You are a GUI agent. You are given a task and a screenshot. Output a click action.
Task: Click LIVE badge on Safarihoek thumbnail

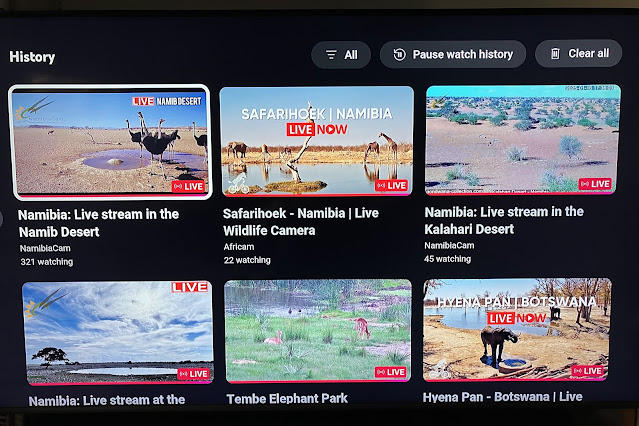click(391, 186)
